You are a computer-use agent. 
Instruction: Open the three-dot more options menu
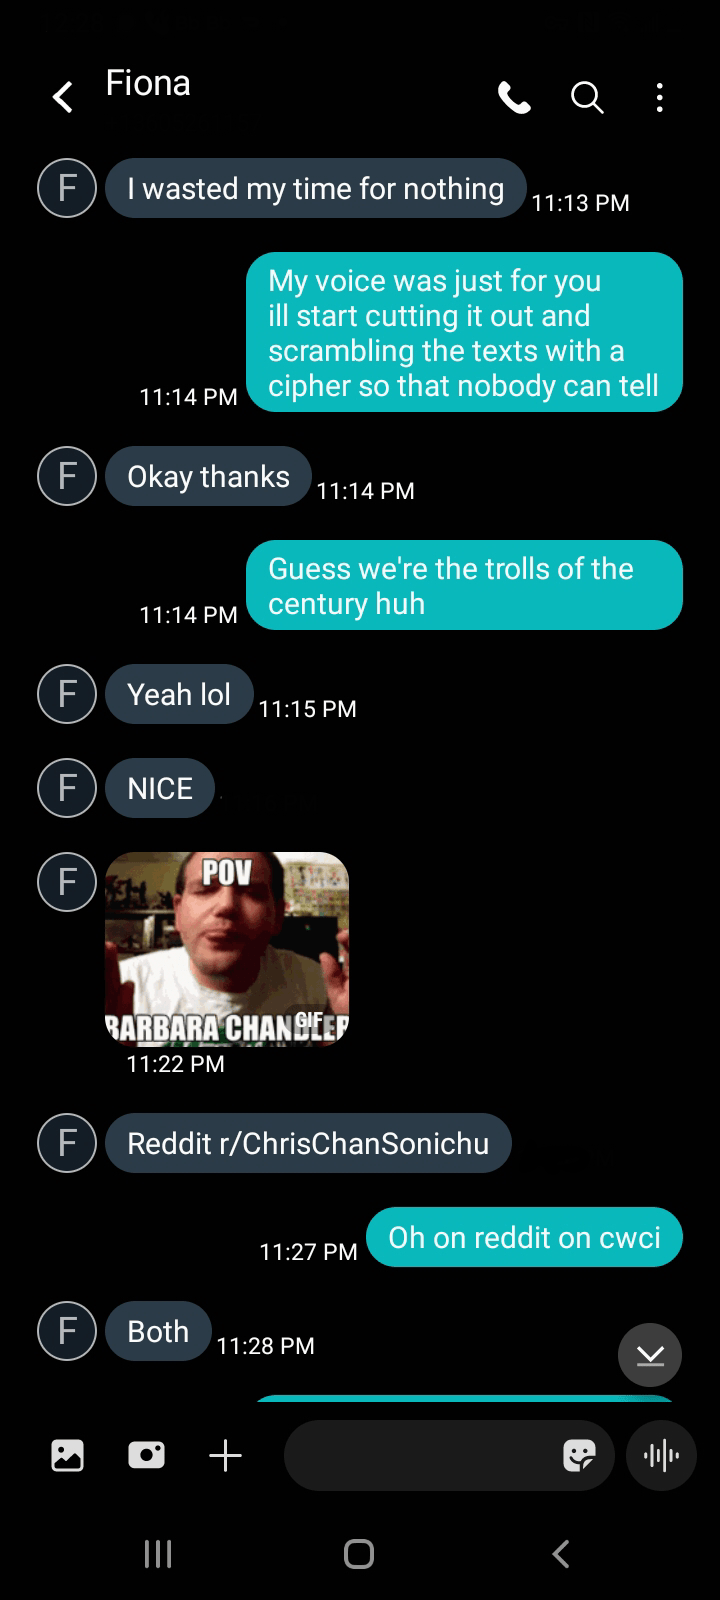659,97
